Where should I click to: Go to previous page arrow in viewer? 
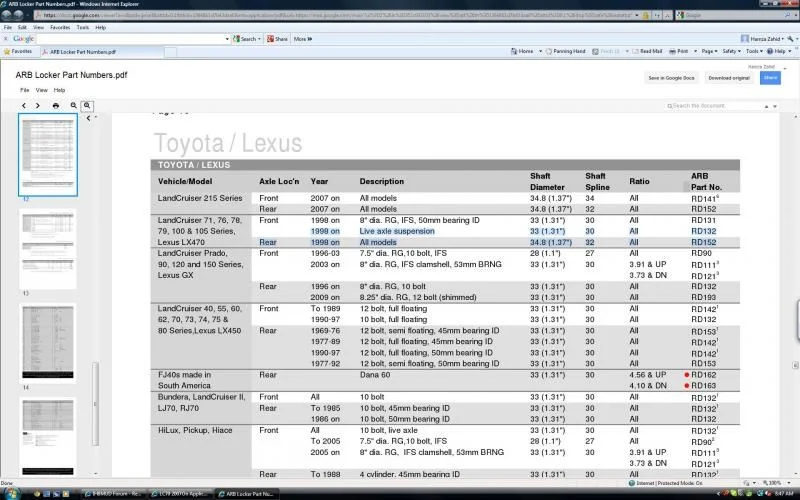[x=23, y=106]
